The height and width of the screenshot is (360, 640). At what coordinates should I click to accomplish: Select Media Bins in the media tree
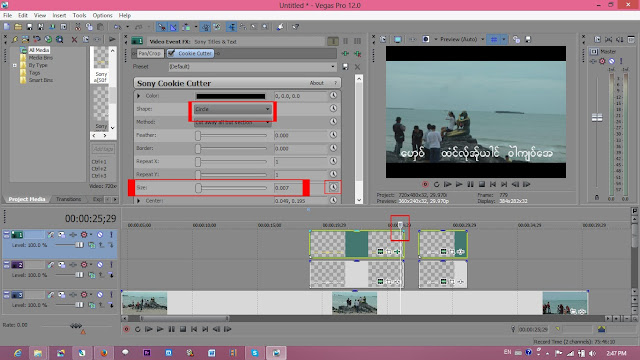40,58
